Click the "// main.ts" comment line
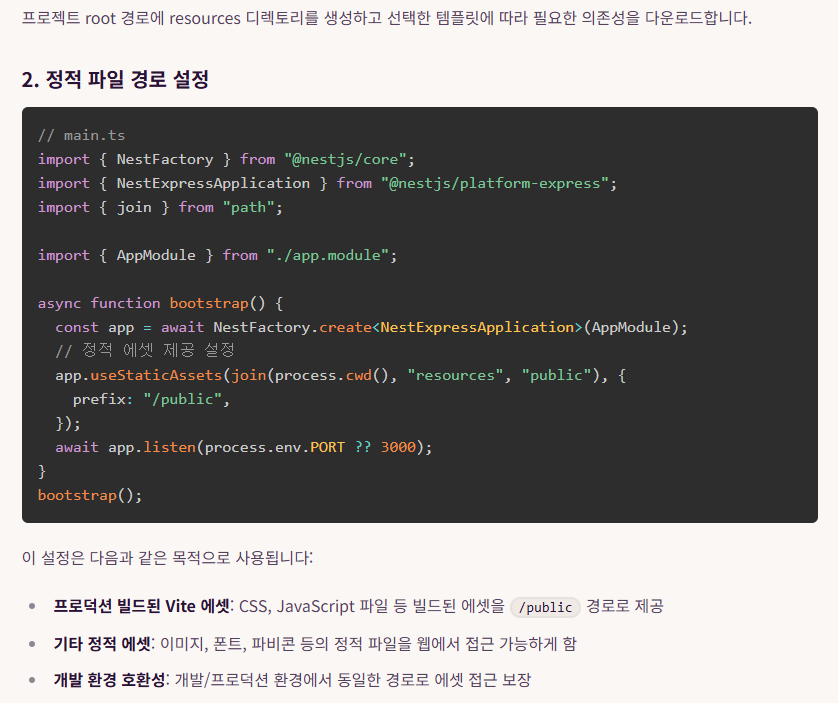This screenshot has width=838, height=703. 81,135
